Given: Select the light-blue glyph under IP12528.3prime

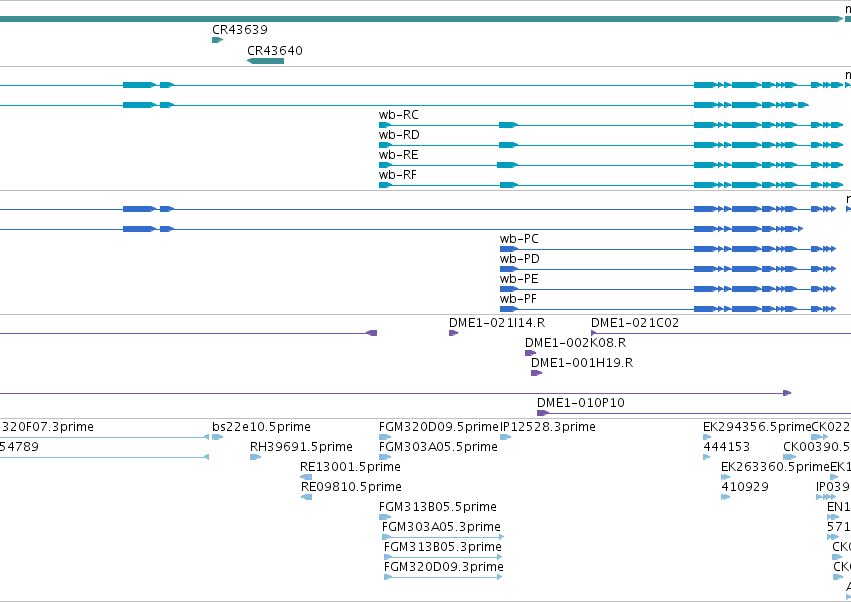Looking at the screenshot, I should pos(505,437).
